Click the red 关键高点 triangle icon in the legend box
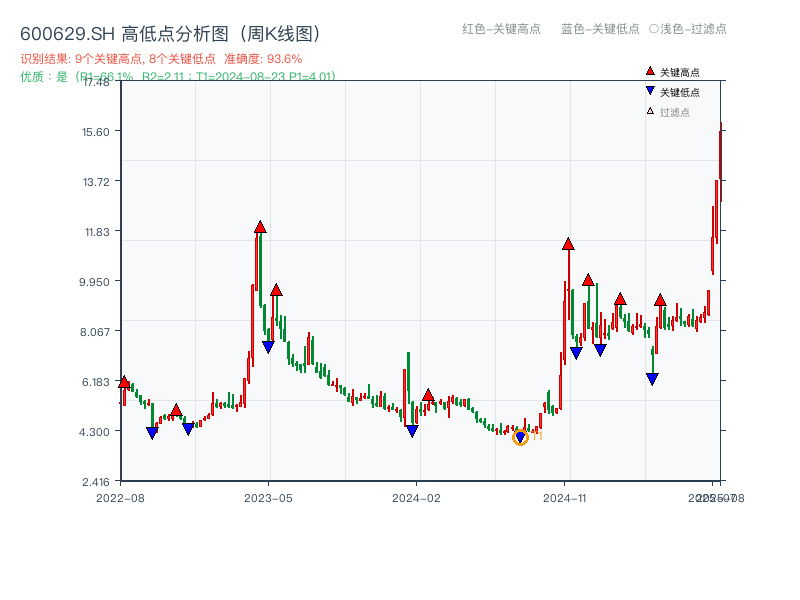 [648, 71]
